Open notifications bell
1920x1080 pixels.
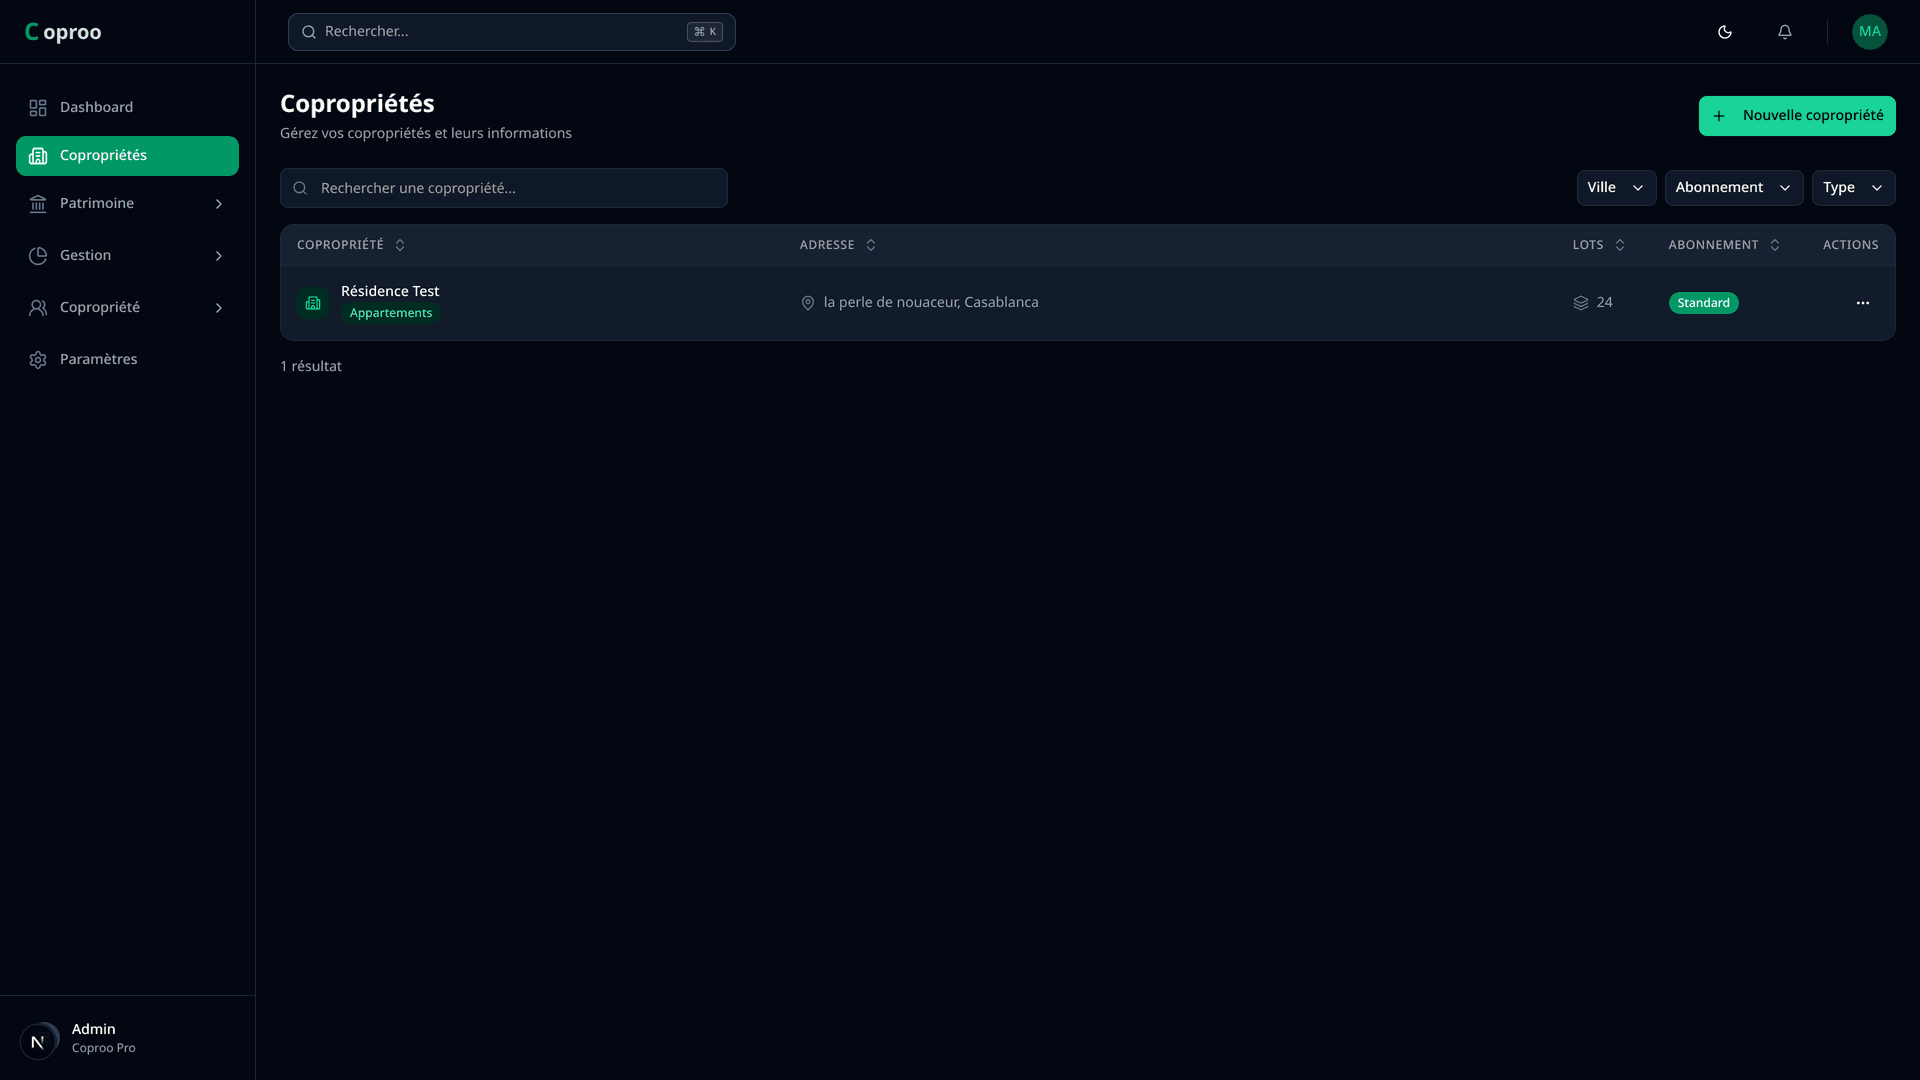[x=1785, y=32]
